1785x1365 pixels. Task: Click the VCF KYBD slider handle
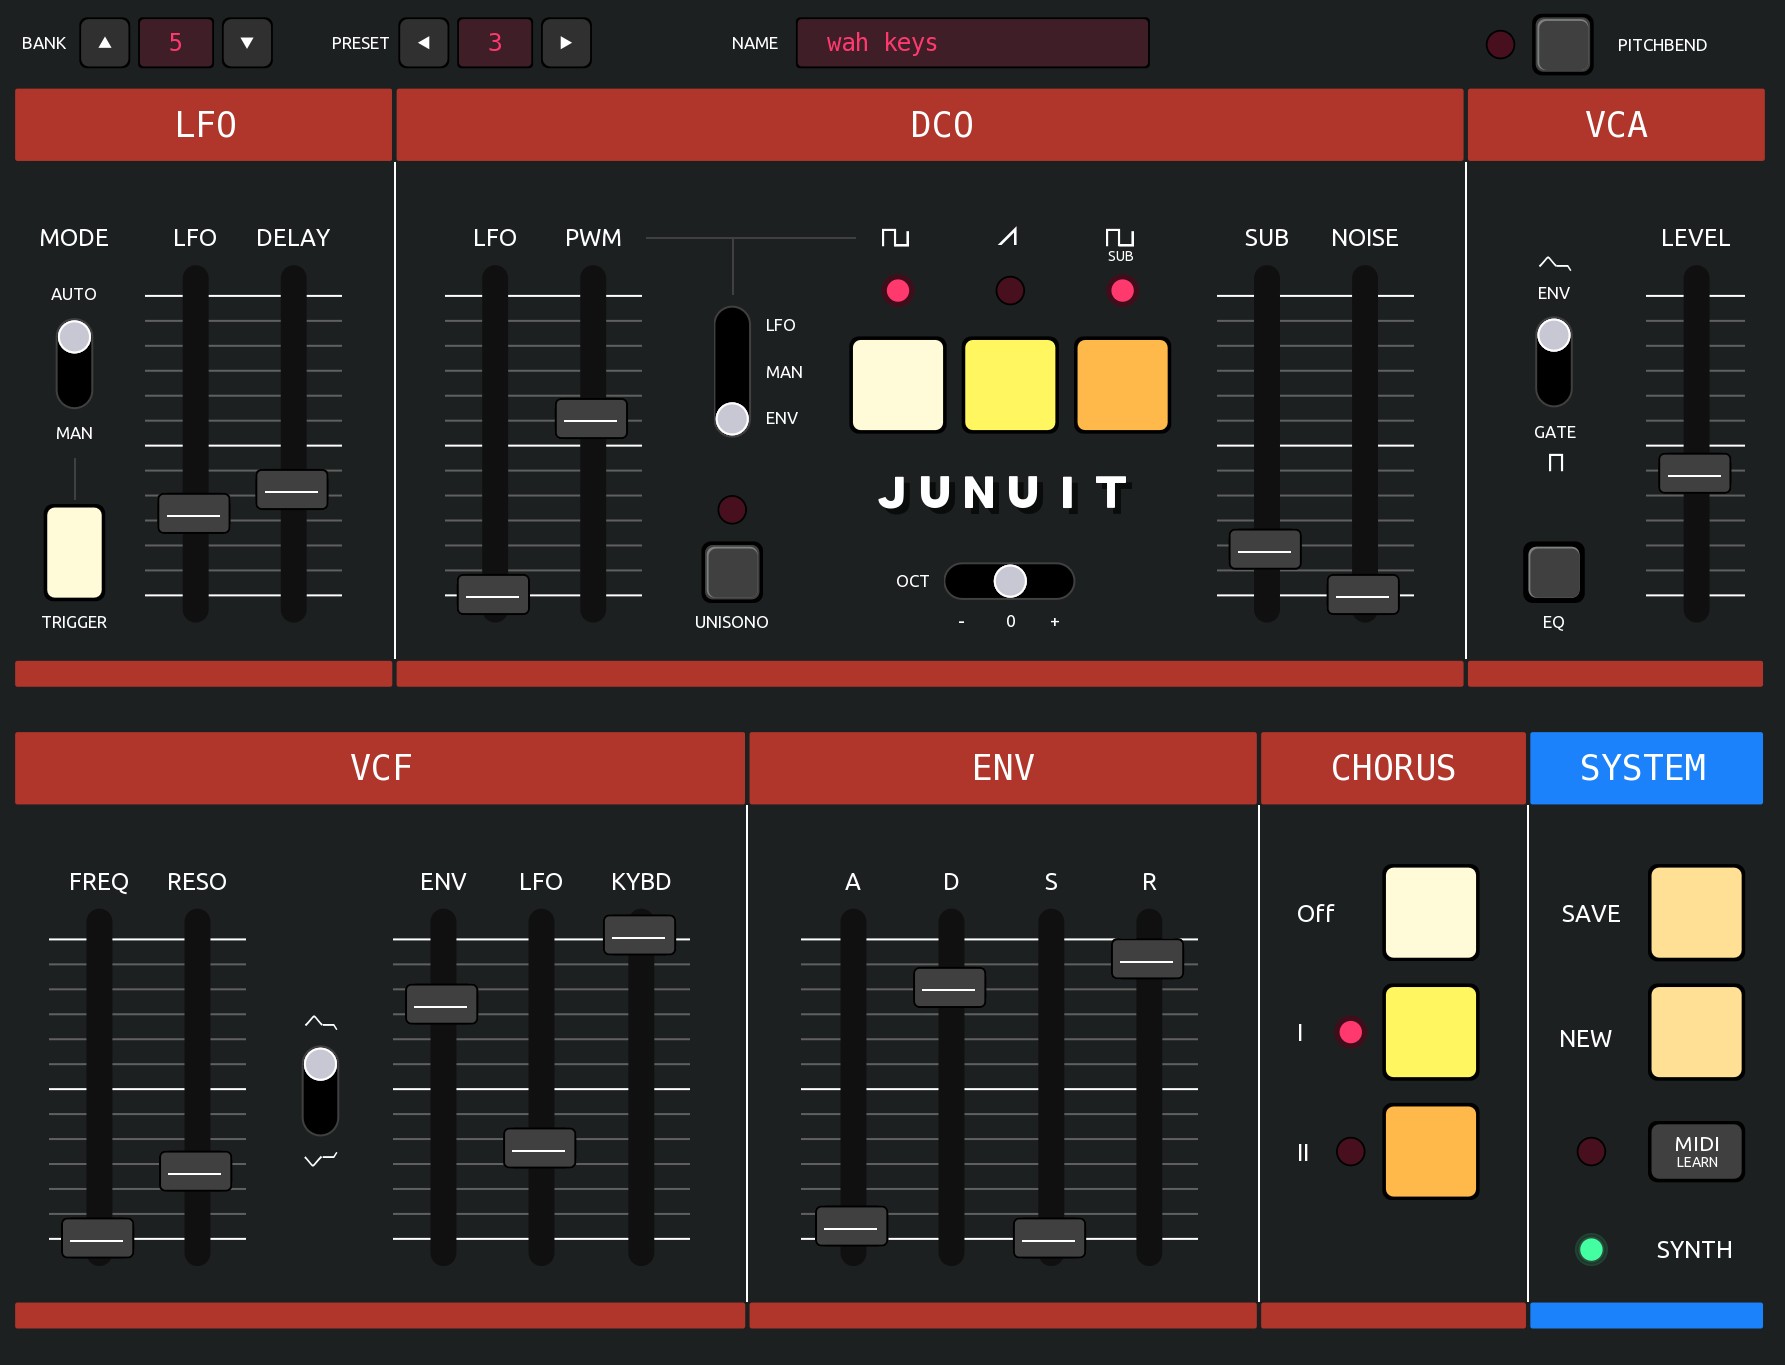coord(640,935)
